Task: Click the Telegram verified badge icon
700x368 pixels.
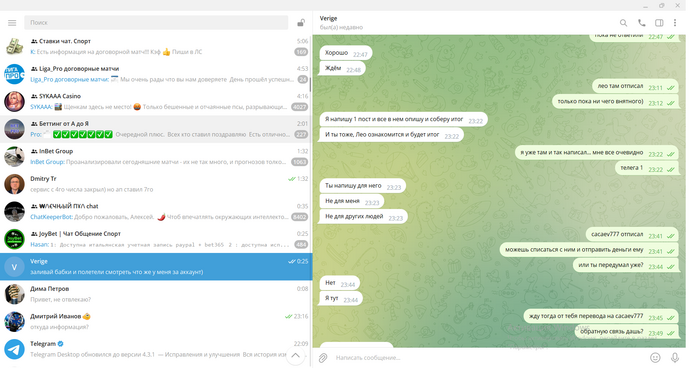Action: [x=61, y=344]
